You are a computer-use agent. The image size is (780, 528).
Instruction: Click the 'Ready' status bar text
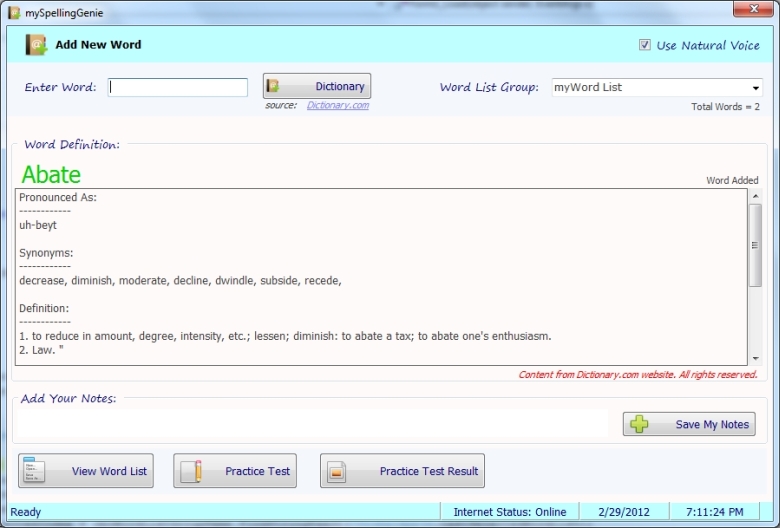[x=25, y=512]
